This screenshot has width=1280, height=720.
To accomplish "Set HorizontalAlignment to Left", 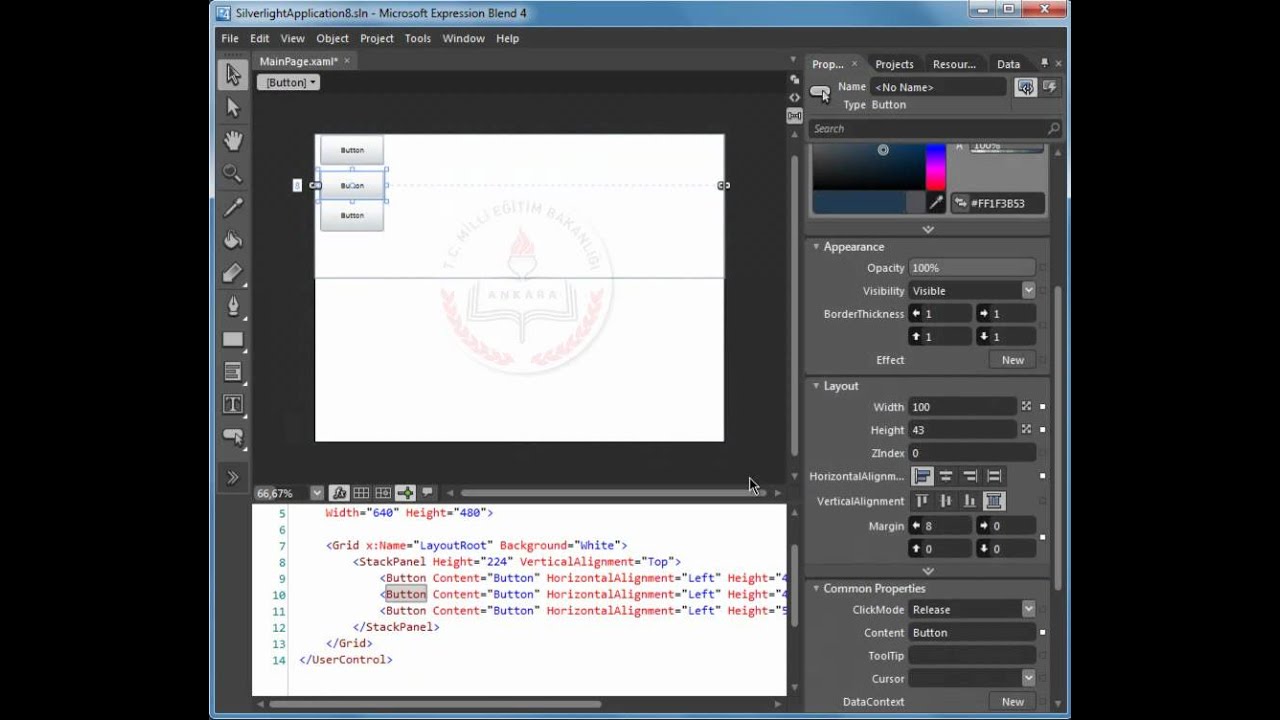I will click(x=922, y=477).
